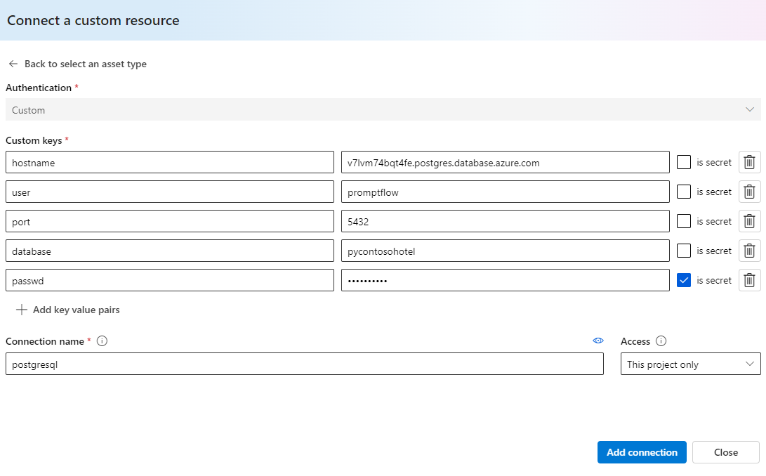Click the Connect a custom resource heading
Image resolution: width=766 pixels, height=476 pixels.
[93, 21]
